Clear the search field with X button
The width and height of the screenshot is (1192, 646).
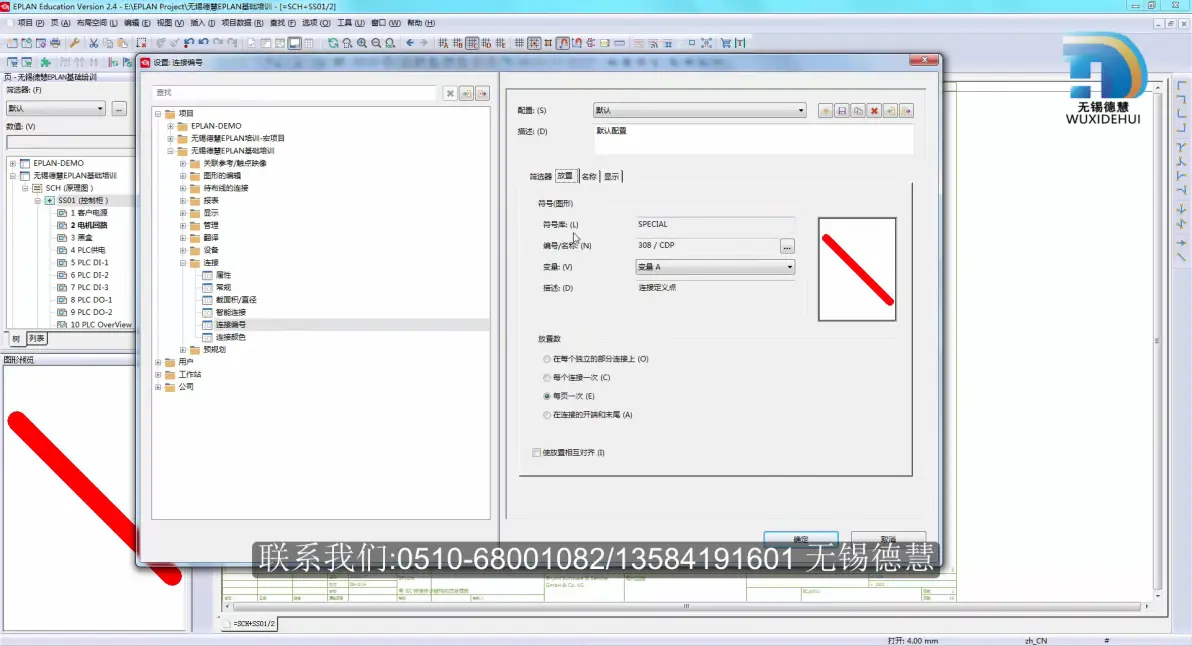pyautogui.click(x=450, y=93)
